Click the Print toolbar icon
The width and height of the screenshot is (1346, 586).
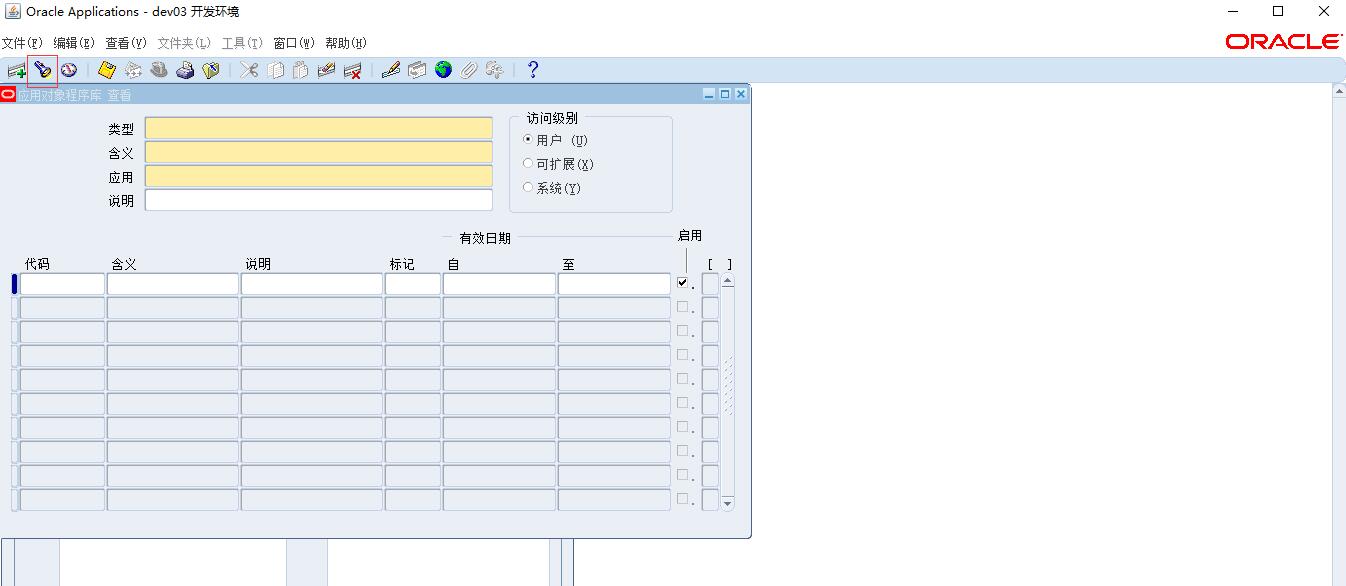pos(185,70)
